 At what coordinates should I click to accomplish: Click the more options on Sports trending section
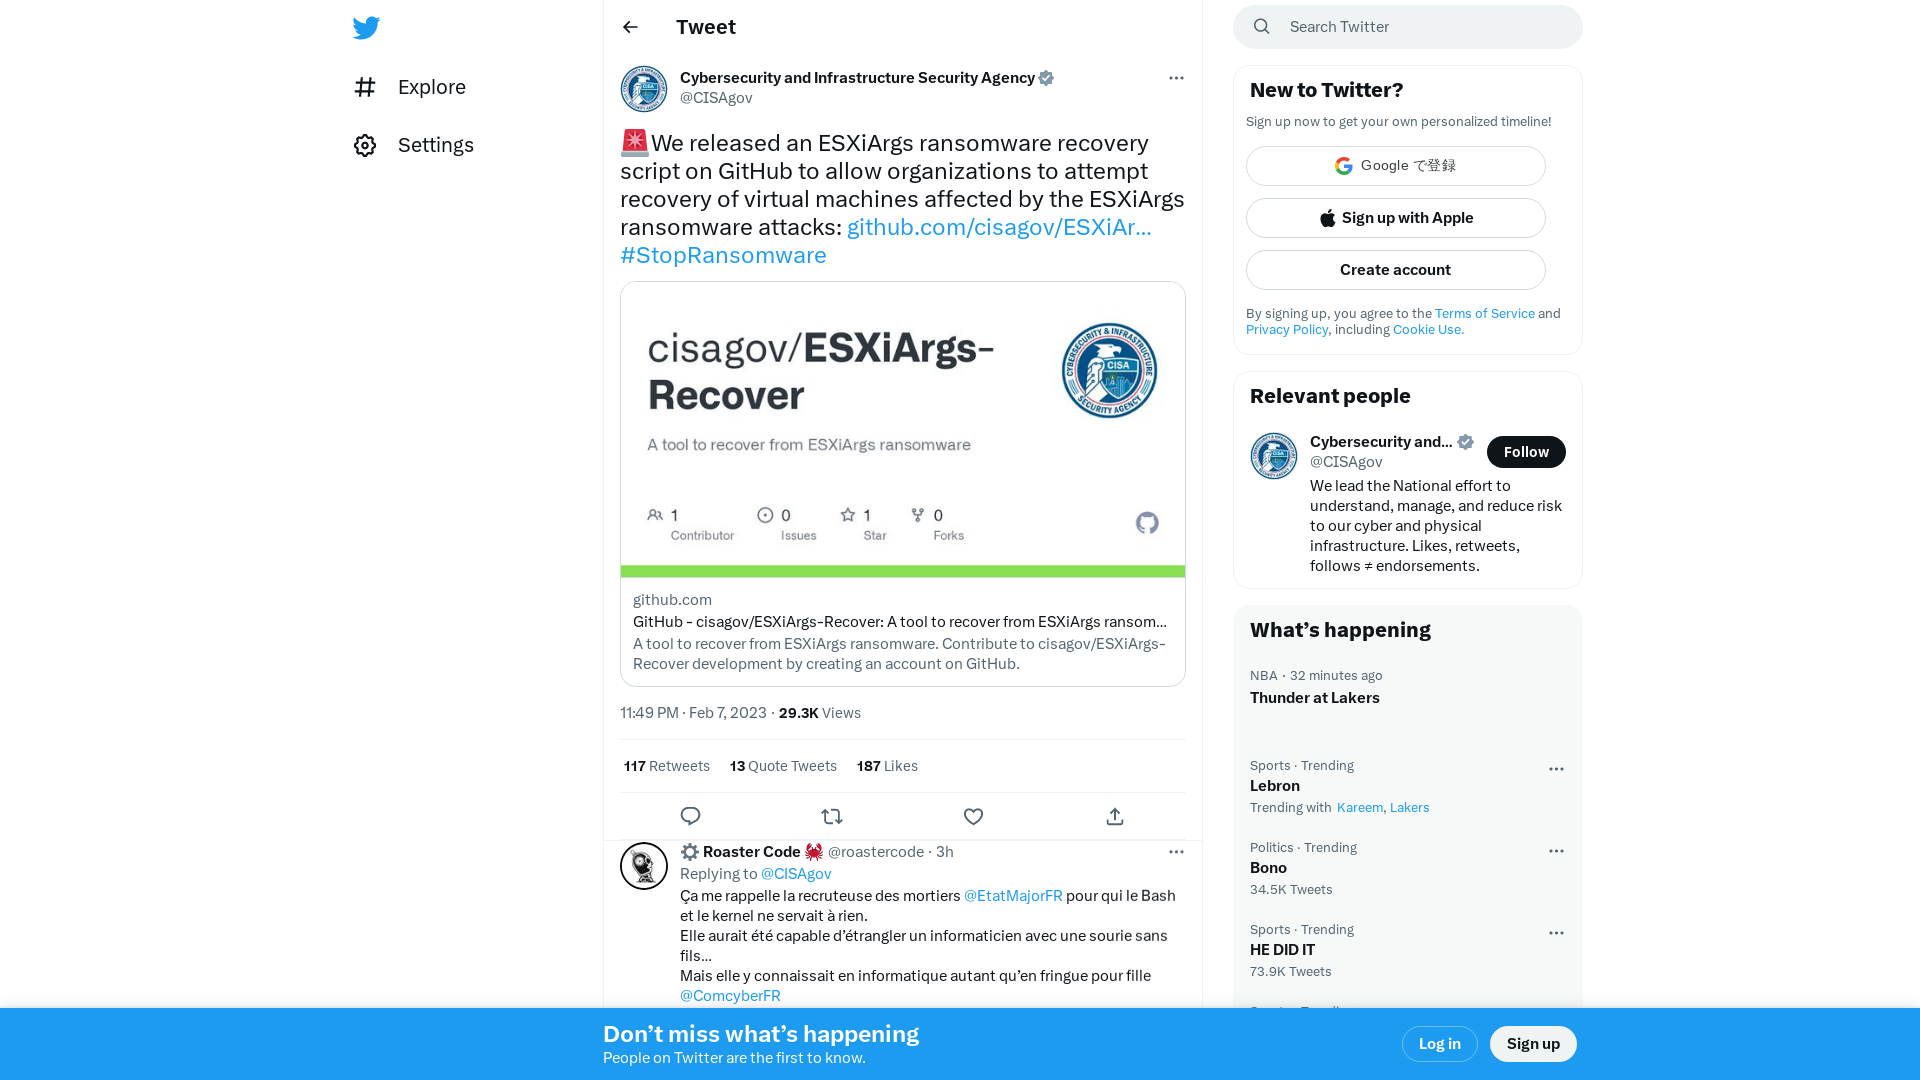click(1556, 767)
